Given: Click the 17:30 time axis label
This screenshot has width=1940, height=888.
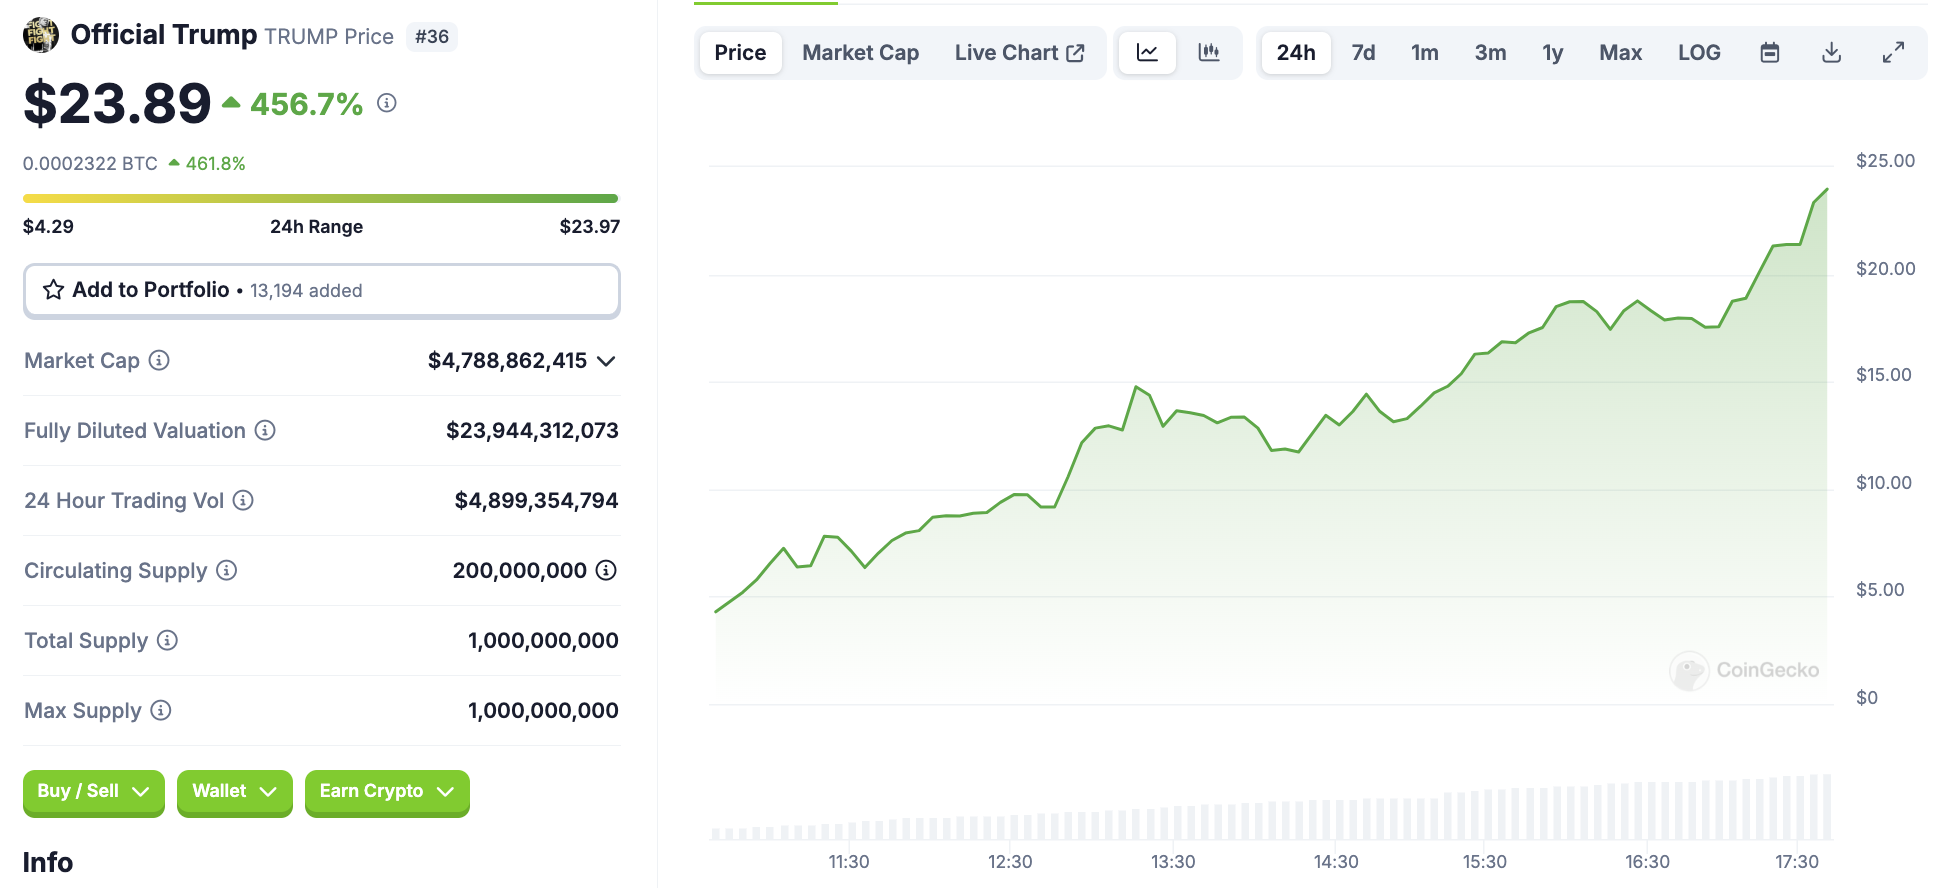Looking at the screenshot, I should (x=1797, y=862).
